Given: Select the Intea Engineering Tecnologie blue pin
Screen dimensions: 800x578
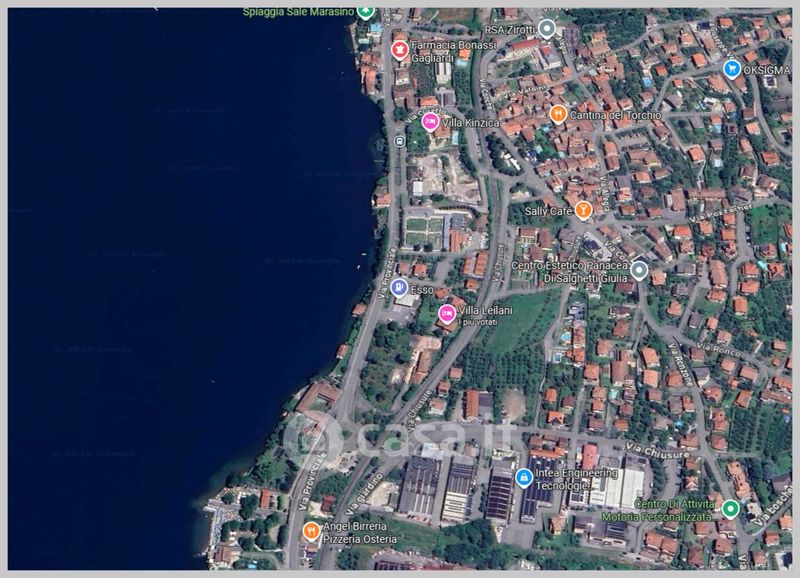Looking at the screenshot, I should coord(523,478).
